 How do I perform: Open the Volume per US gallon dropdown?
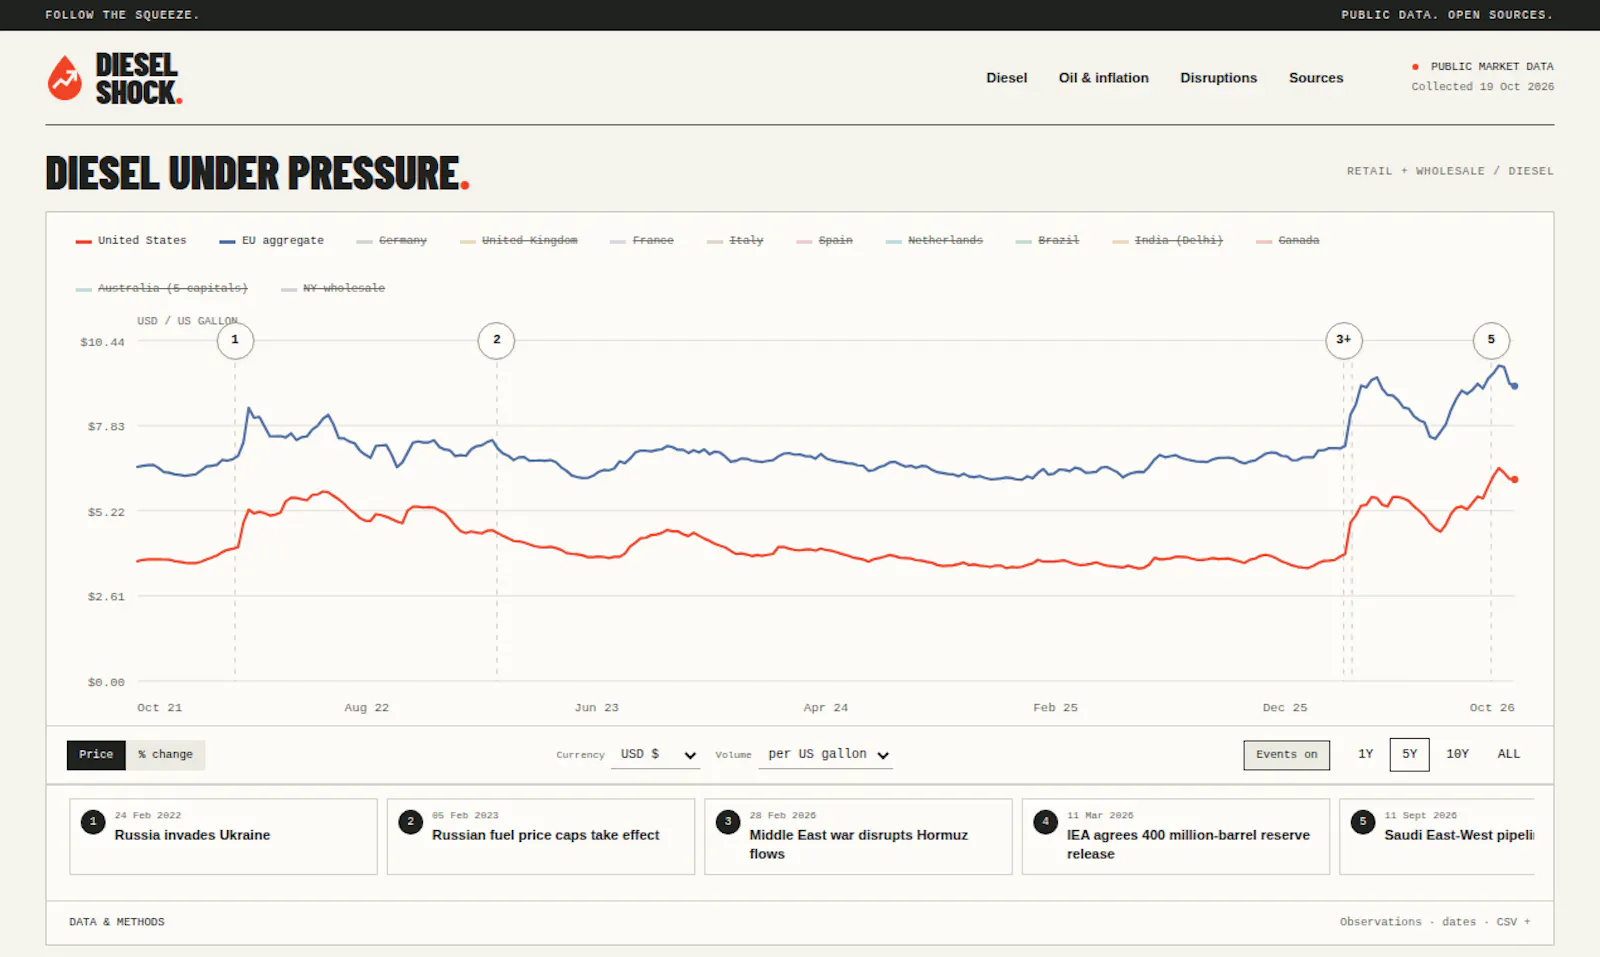pos(826,755)
